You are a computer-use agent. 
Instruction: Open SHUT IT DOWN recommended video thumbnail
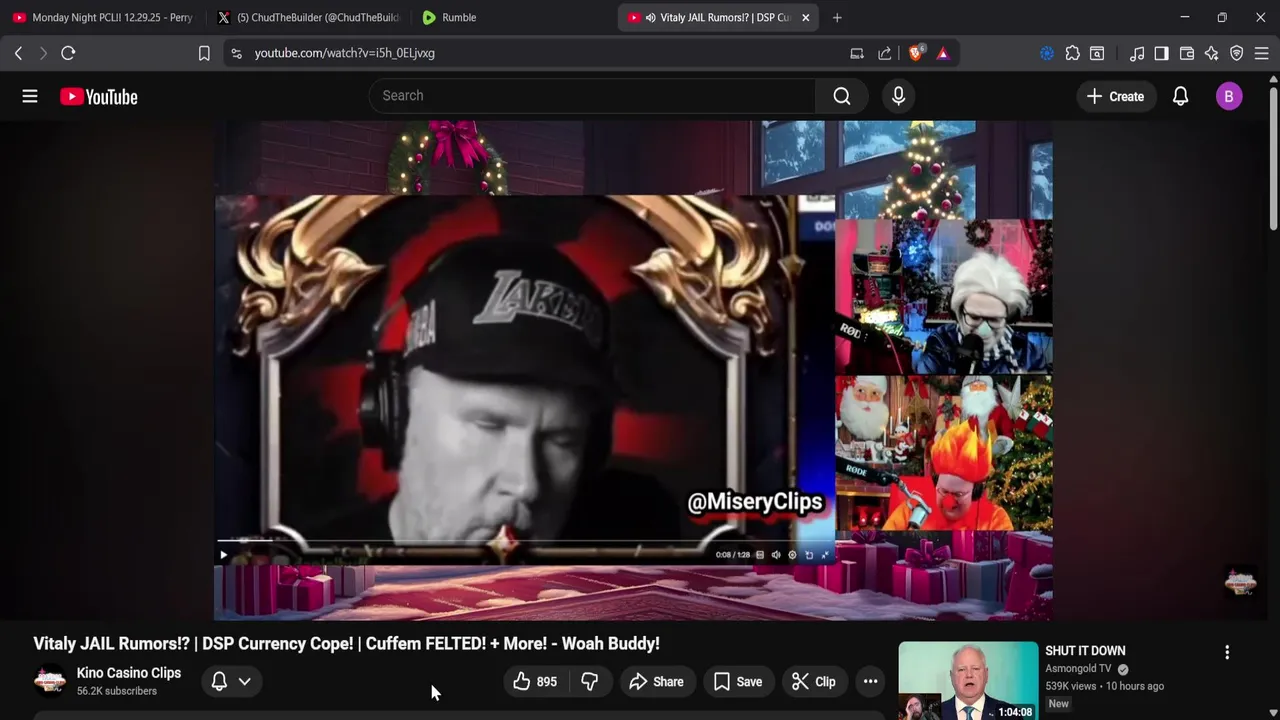click(x=968, y=681)
